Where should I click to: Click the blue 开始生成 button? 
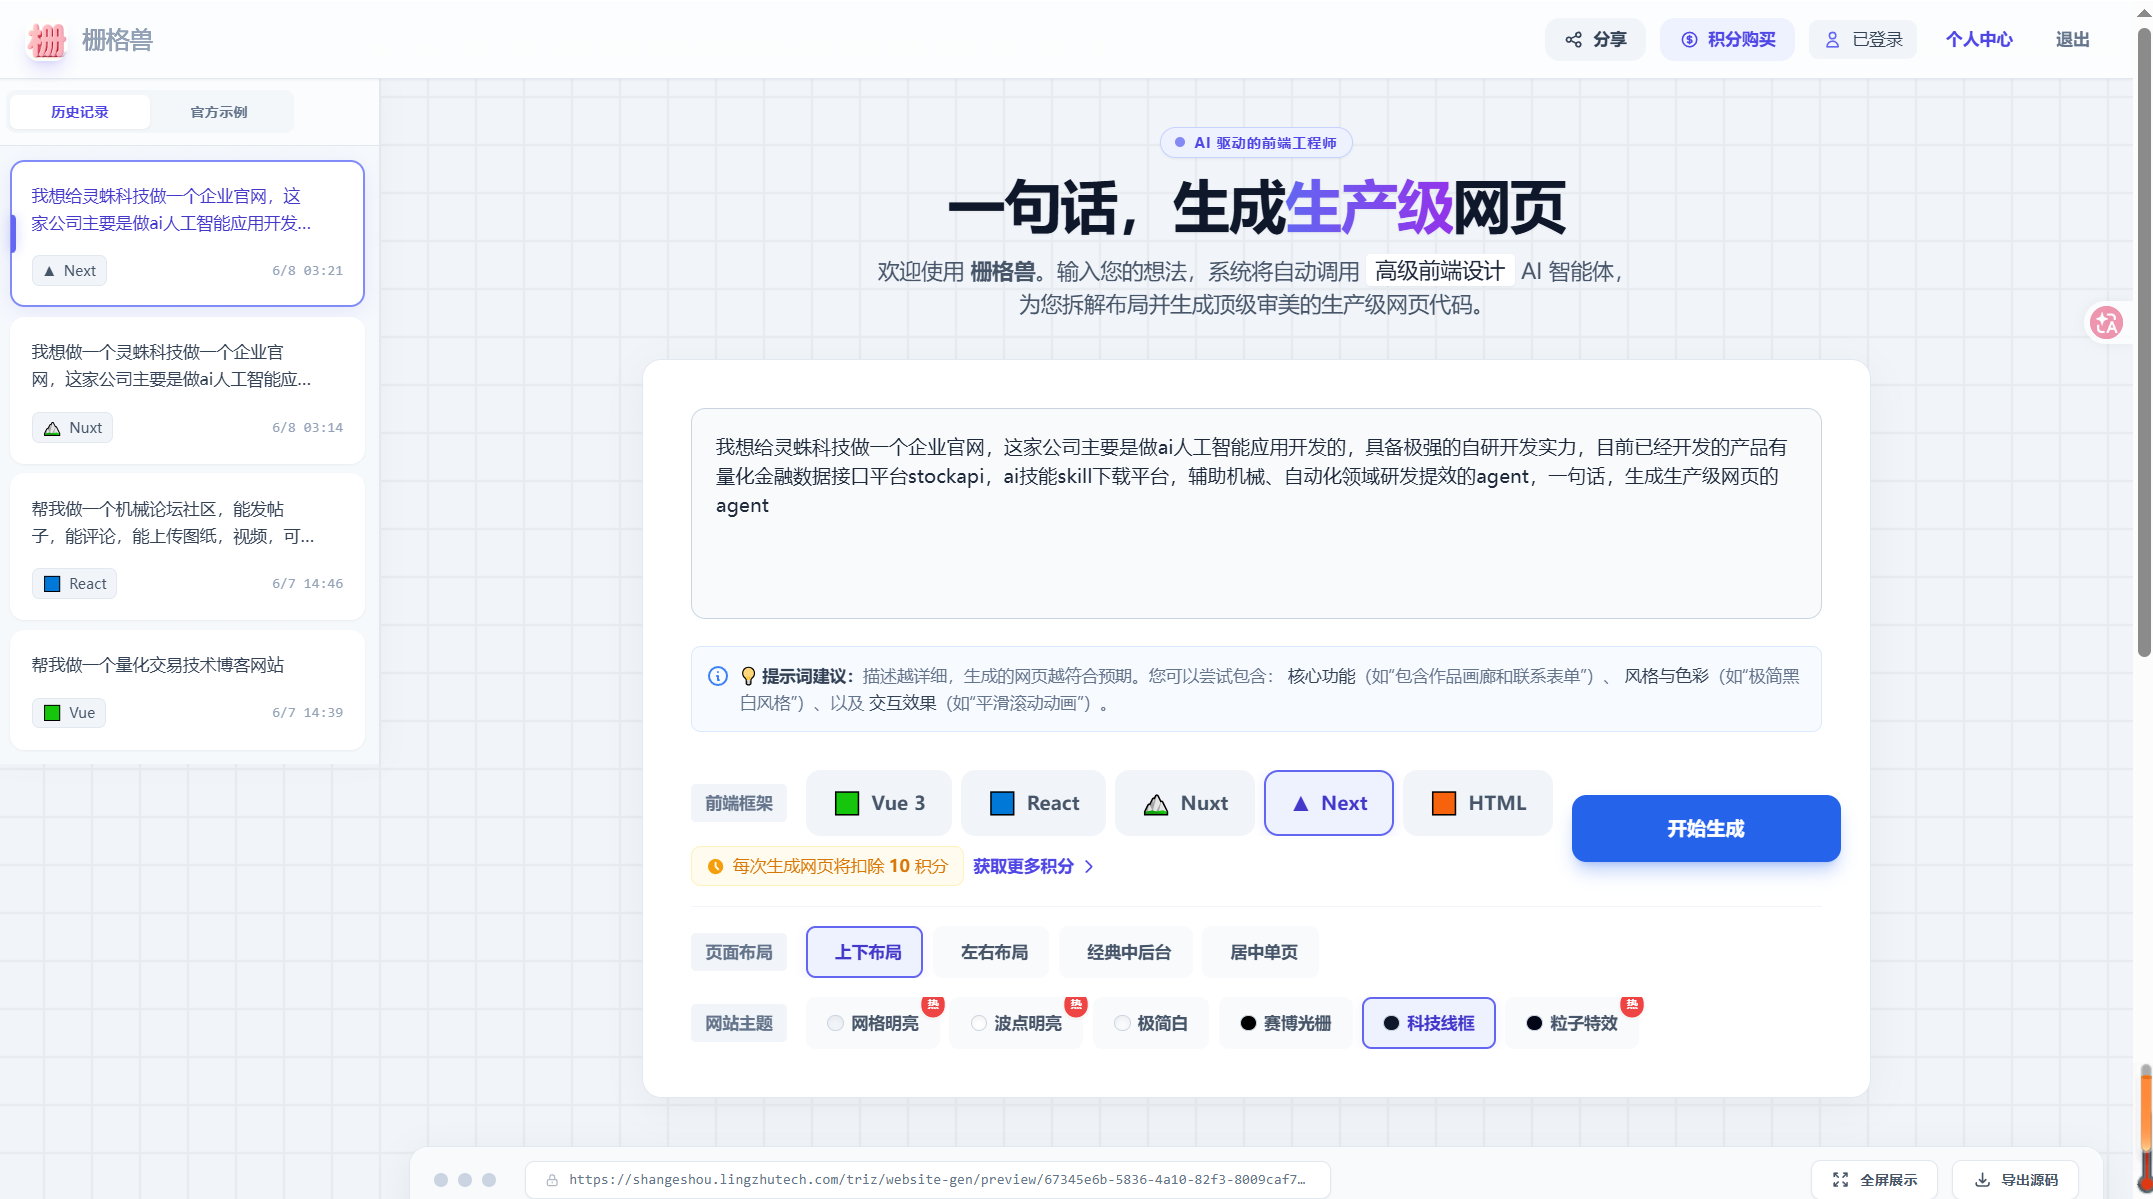1706,828
